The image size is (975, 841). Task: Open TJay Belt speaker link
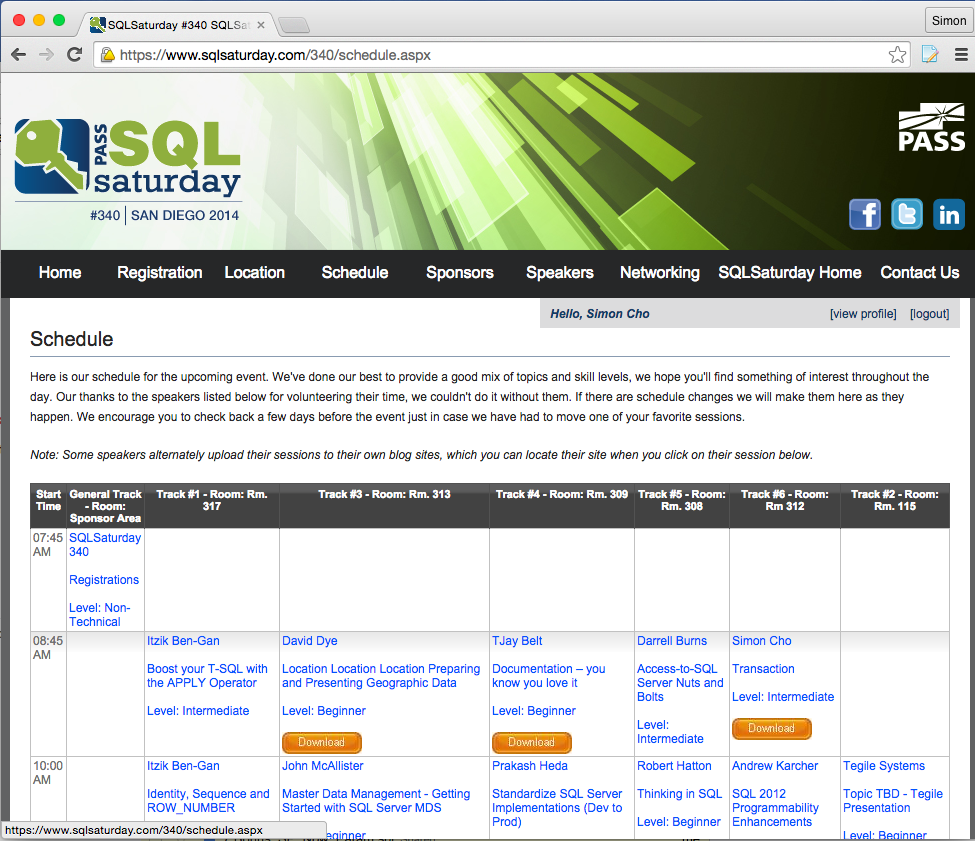[x=517, y=641]
